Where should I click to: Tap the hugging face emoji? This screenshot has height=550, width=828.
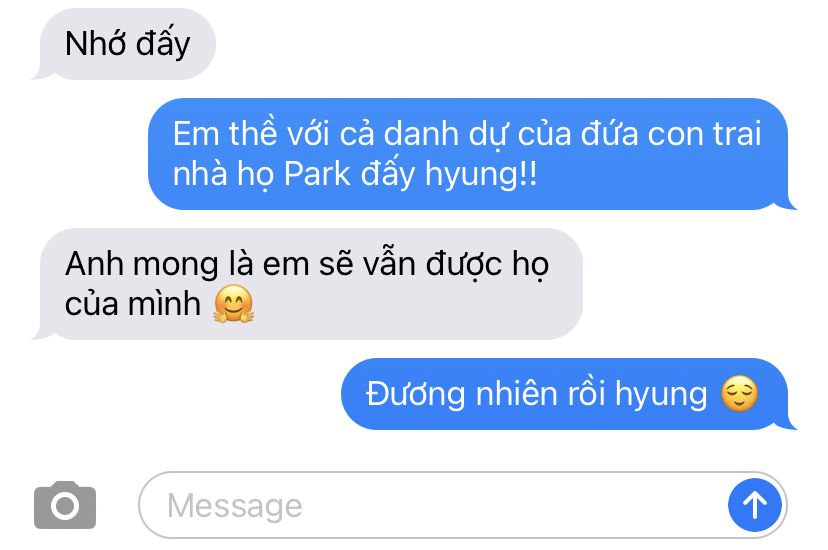click(233, 304)
